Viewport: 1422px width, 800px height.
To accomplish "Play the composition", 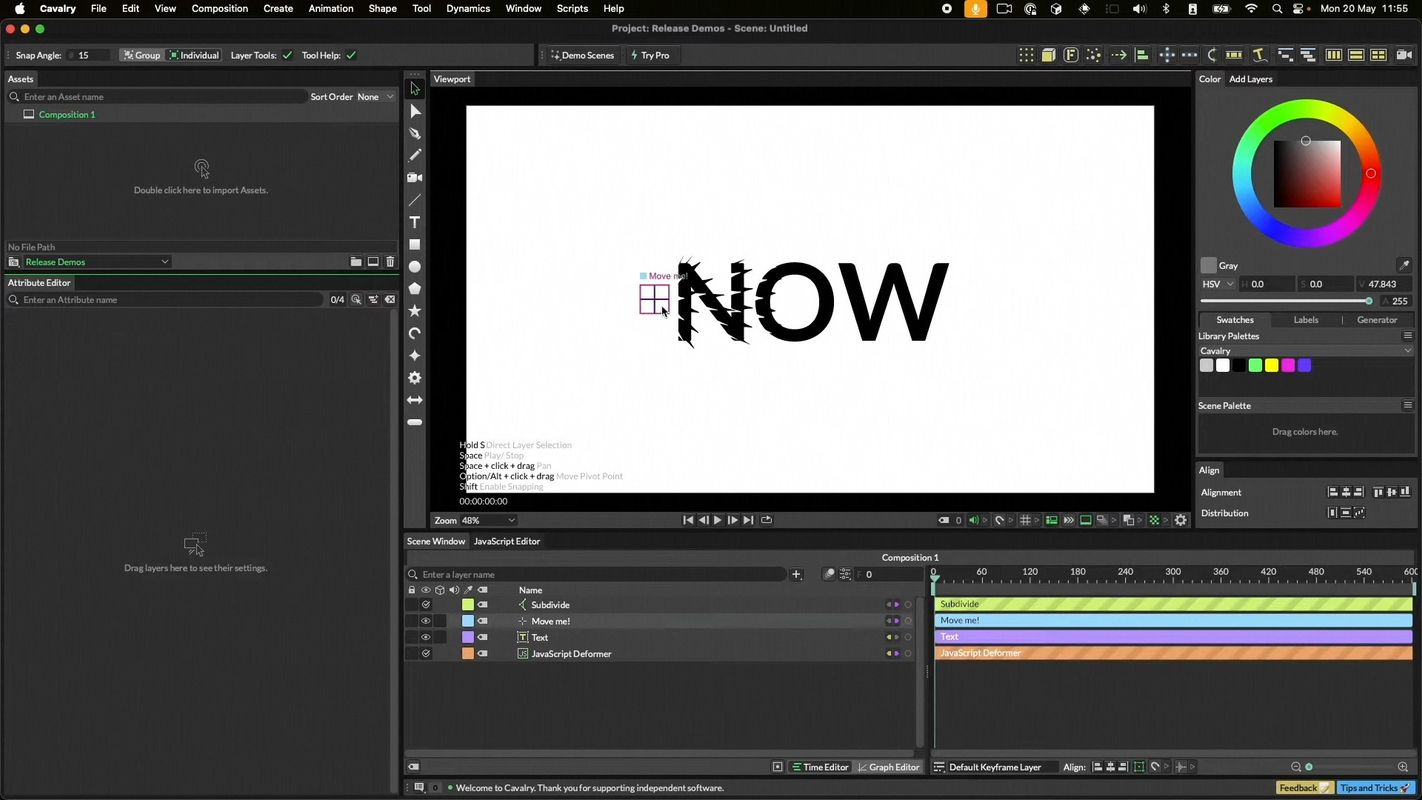I will (x=717, y=520).
